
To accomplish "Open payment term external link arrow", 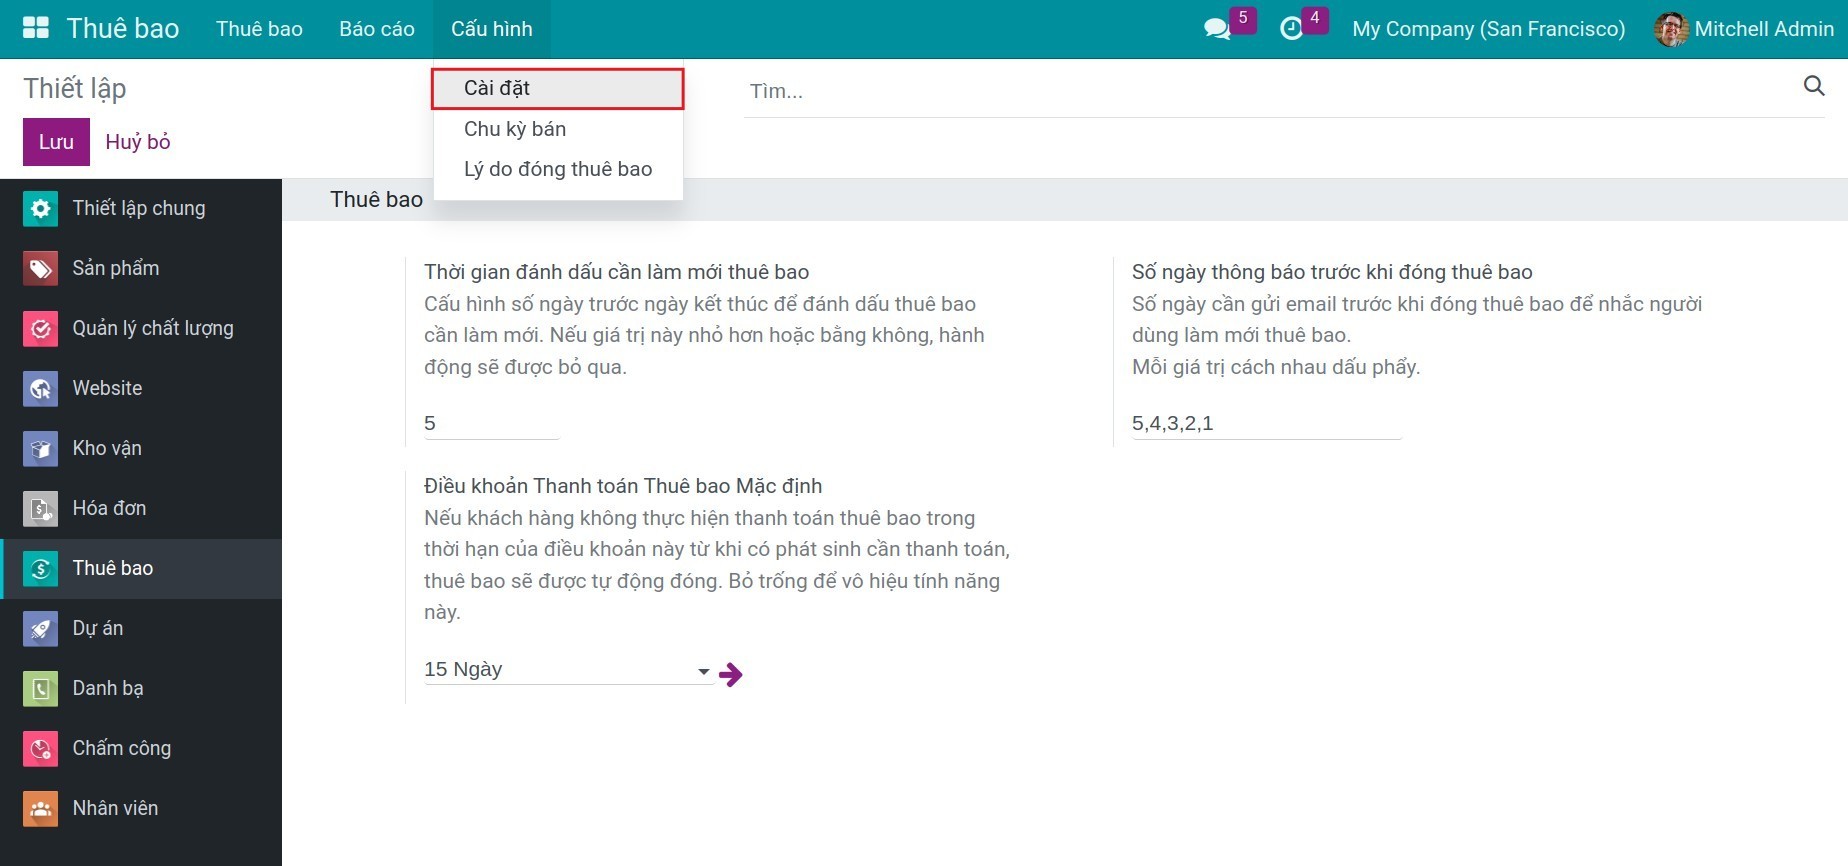I will [x=731, y=674].
